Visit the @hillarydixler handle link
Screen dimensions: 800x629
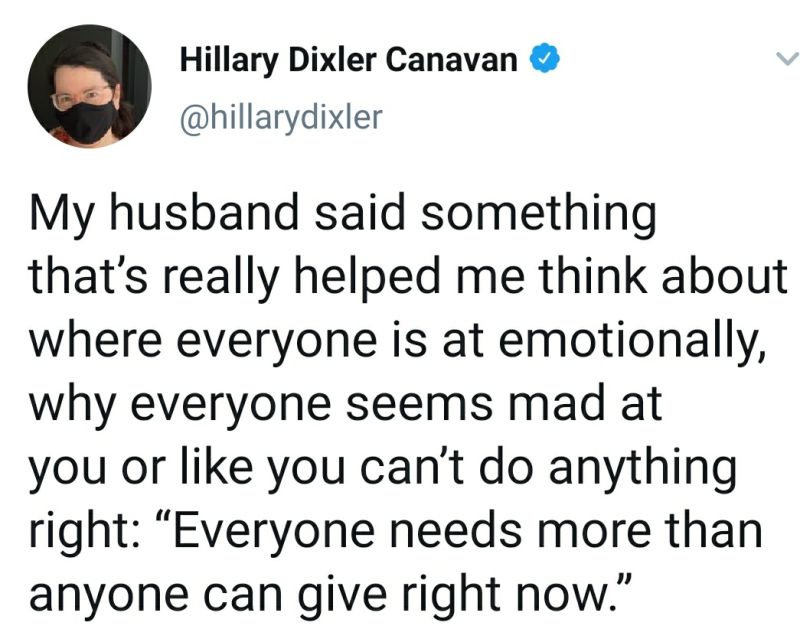281,118
